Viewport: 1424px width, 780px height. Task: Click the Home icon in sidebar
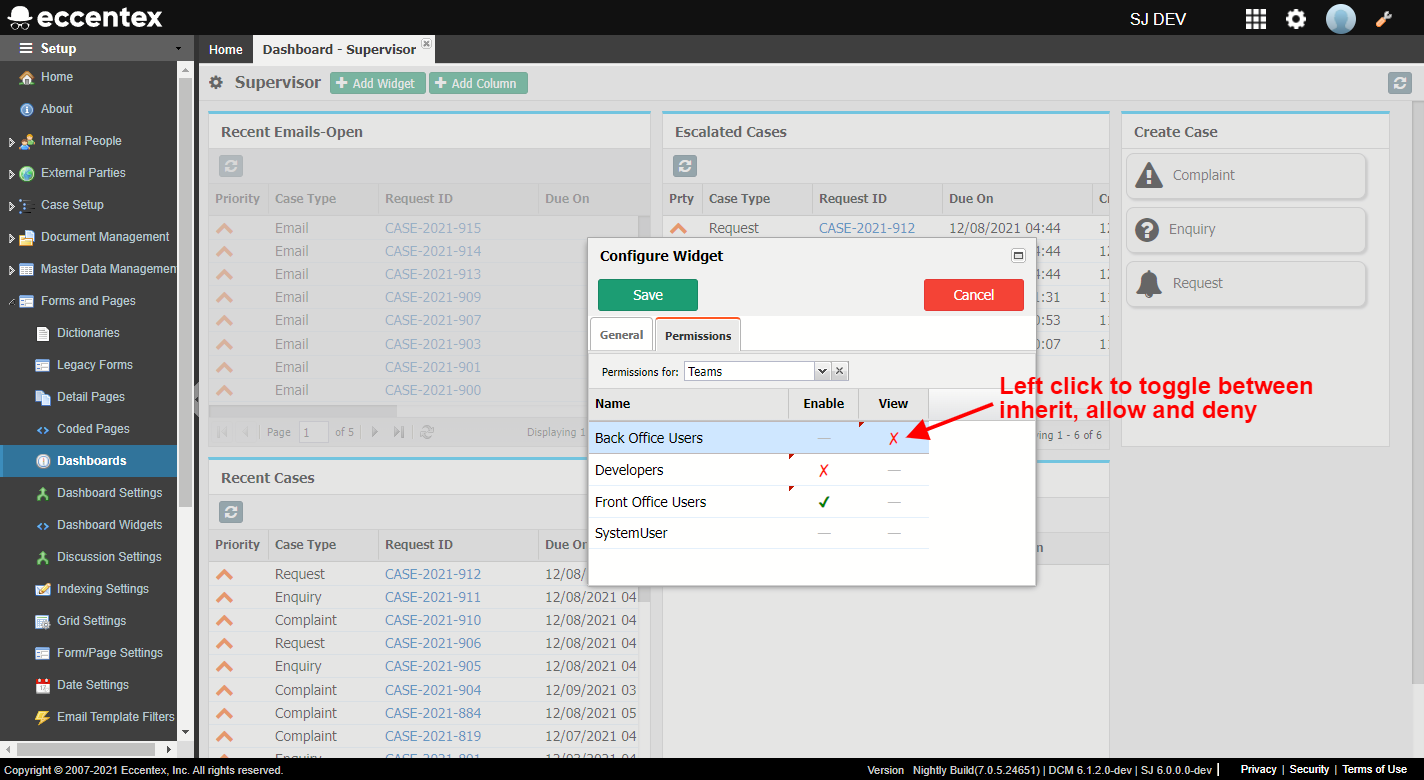click(27, 77)
